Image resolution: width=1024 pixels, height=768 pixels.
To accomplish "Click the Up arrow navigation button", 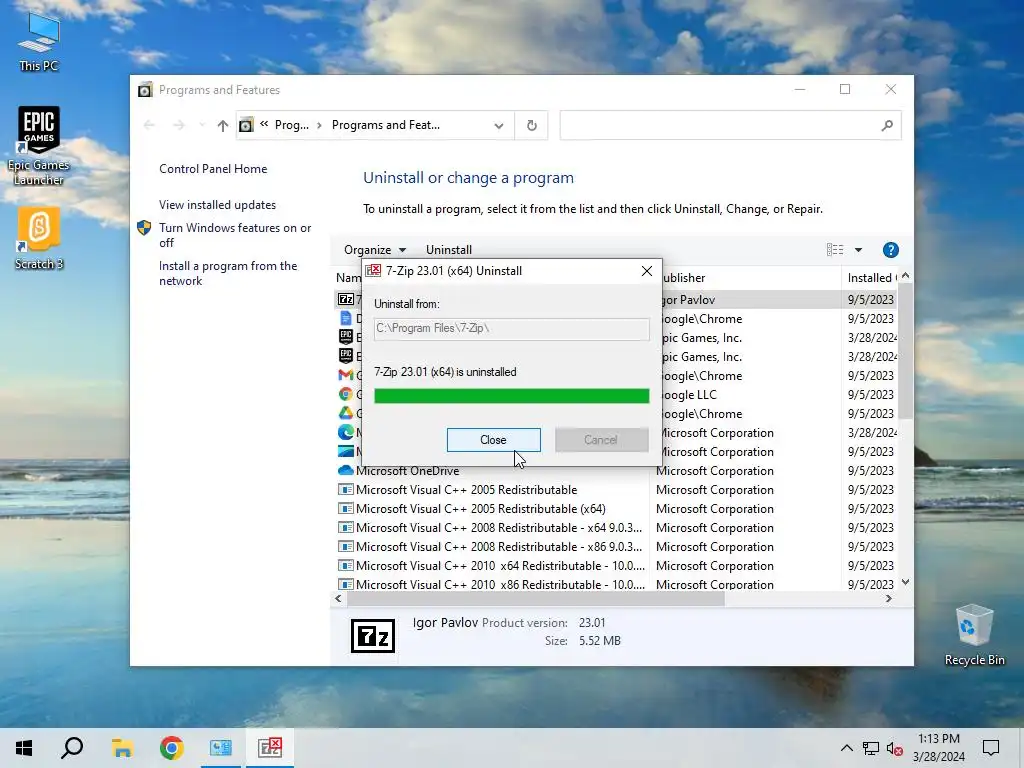I will point(223,125).
